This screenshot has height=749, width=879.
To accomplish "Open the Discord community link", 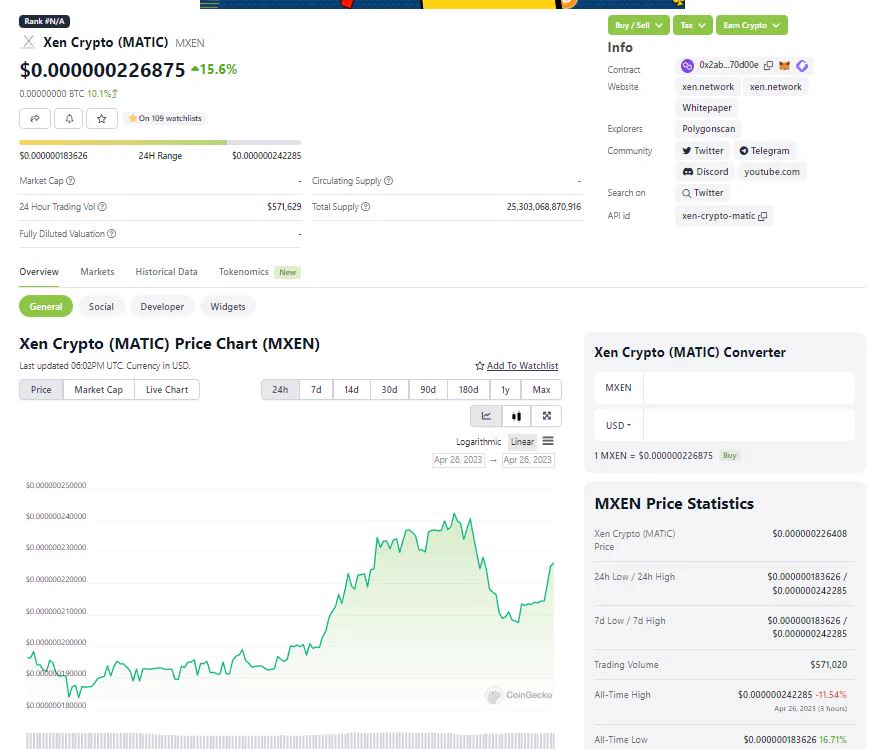I will (x=705, y=172).
